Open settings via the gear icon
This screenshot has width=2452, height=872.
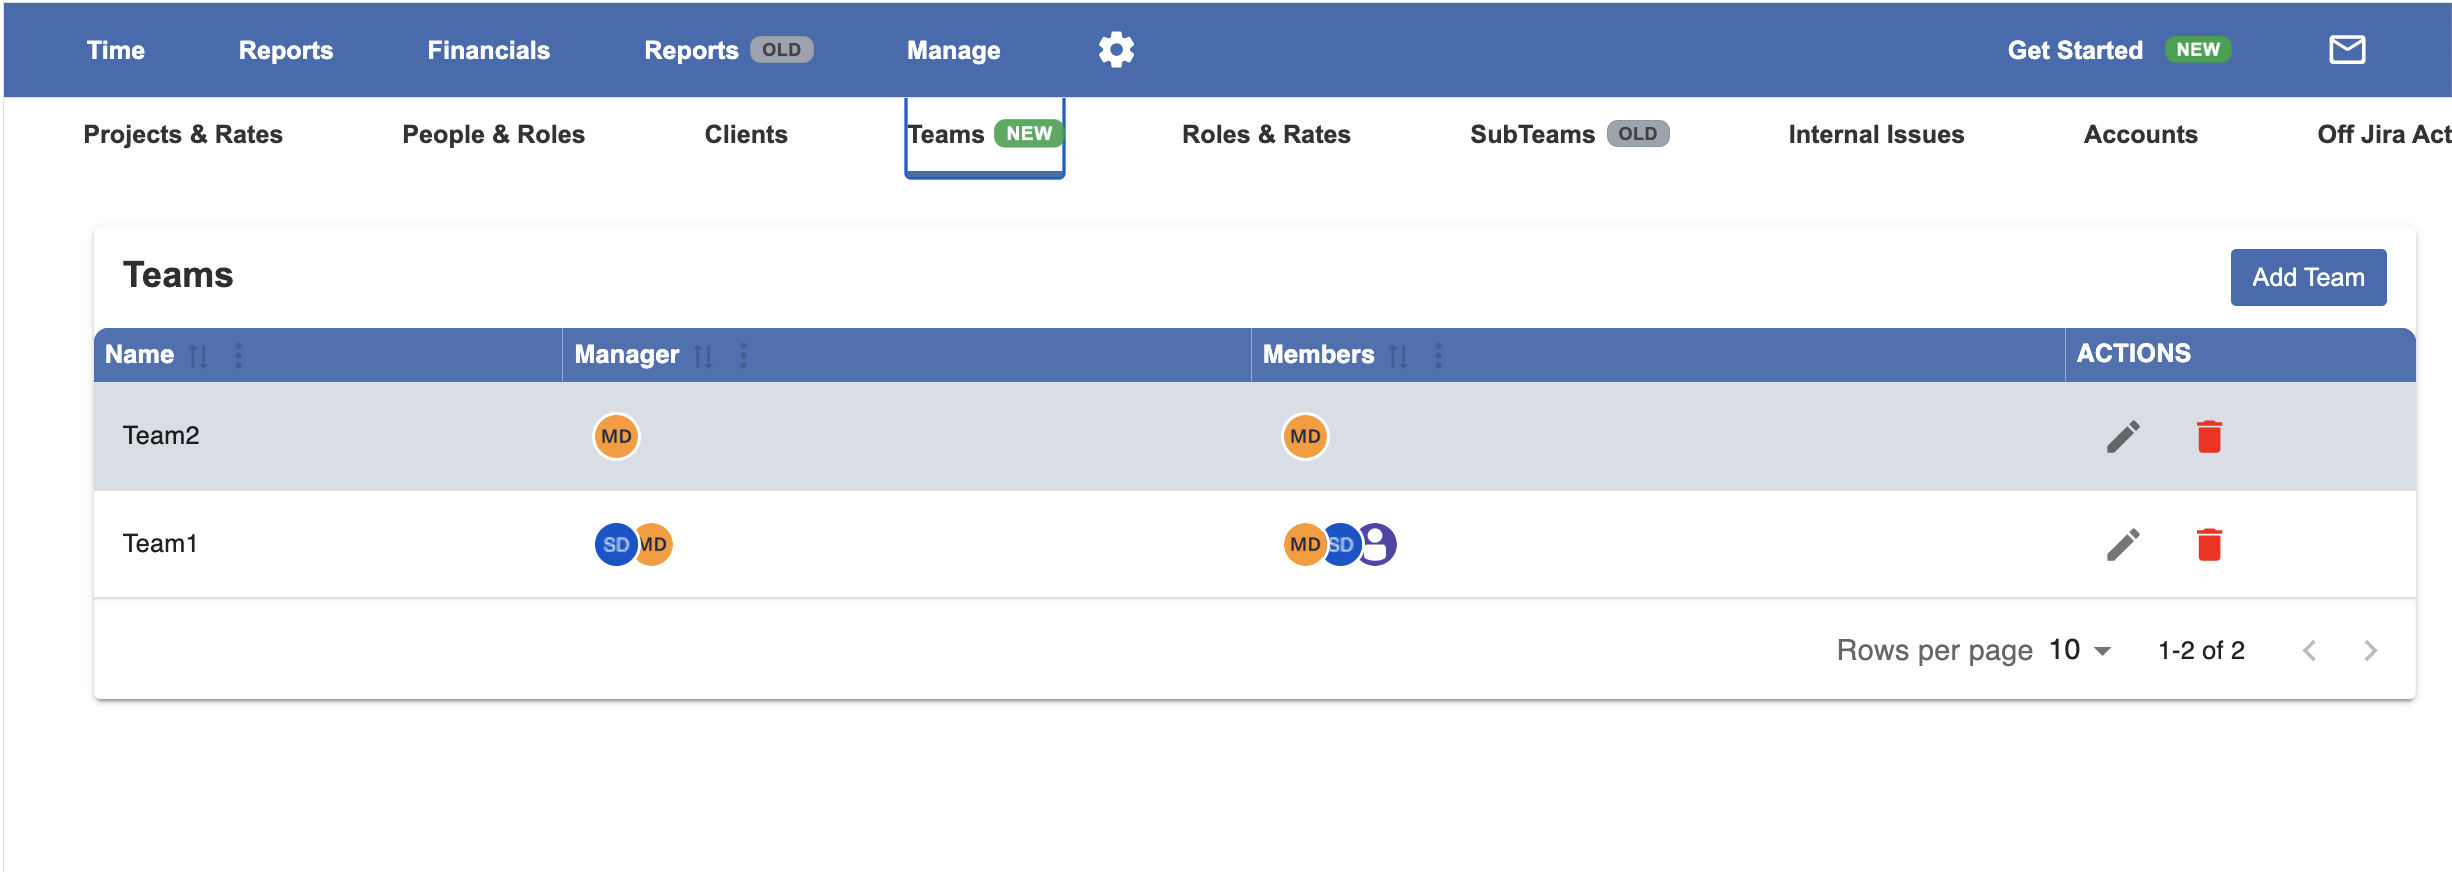(x=1116, y=50)
